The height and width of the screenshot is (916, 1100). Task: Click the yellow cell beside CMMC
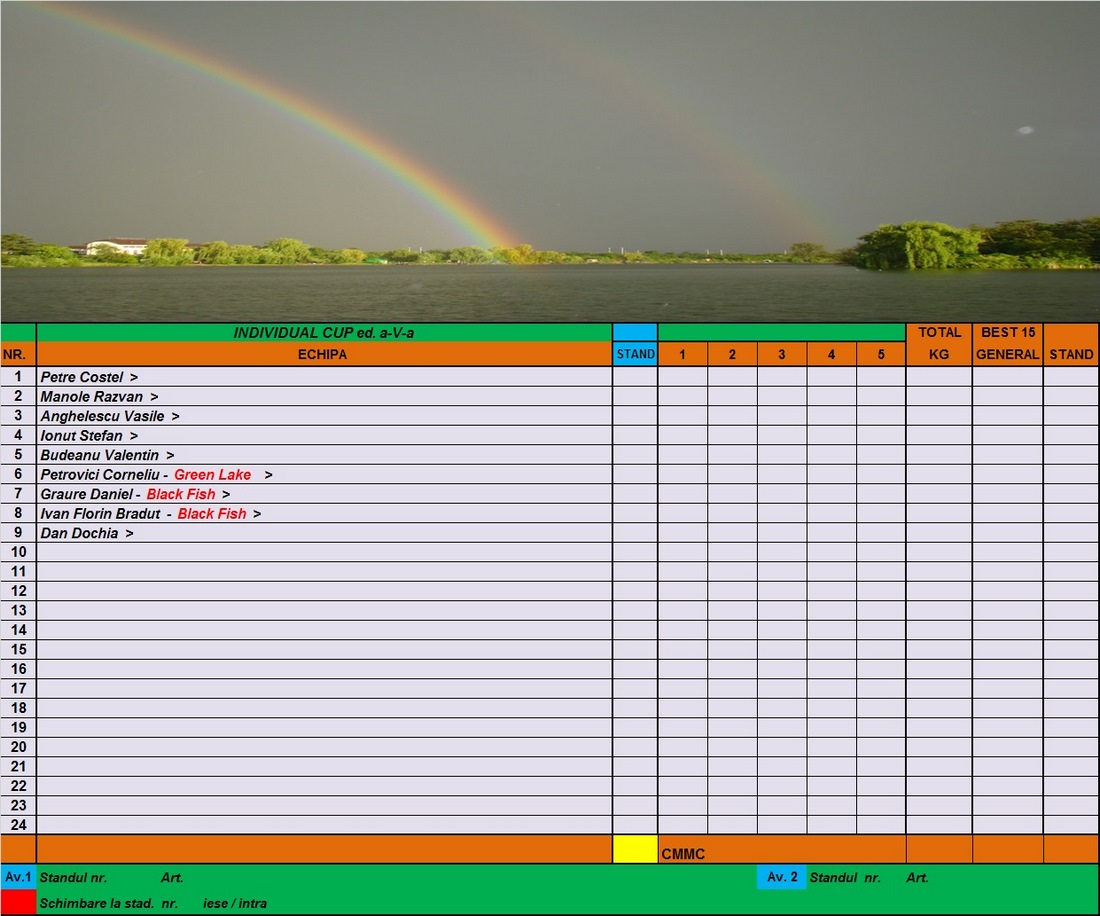(635, 849)
